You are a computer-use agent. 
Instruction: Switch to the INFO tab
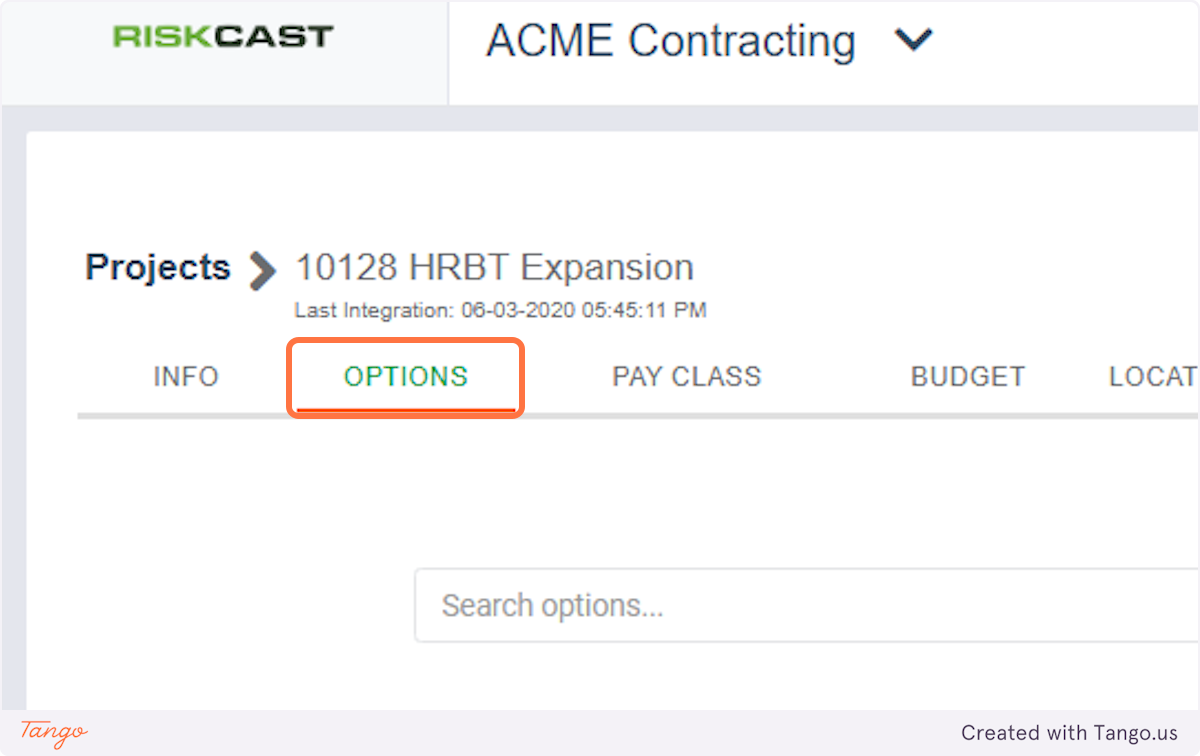point(186,377)
